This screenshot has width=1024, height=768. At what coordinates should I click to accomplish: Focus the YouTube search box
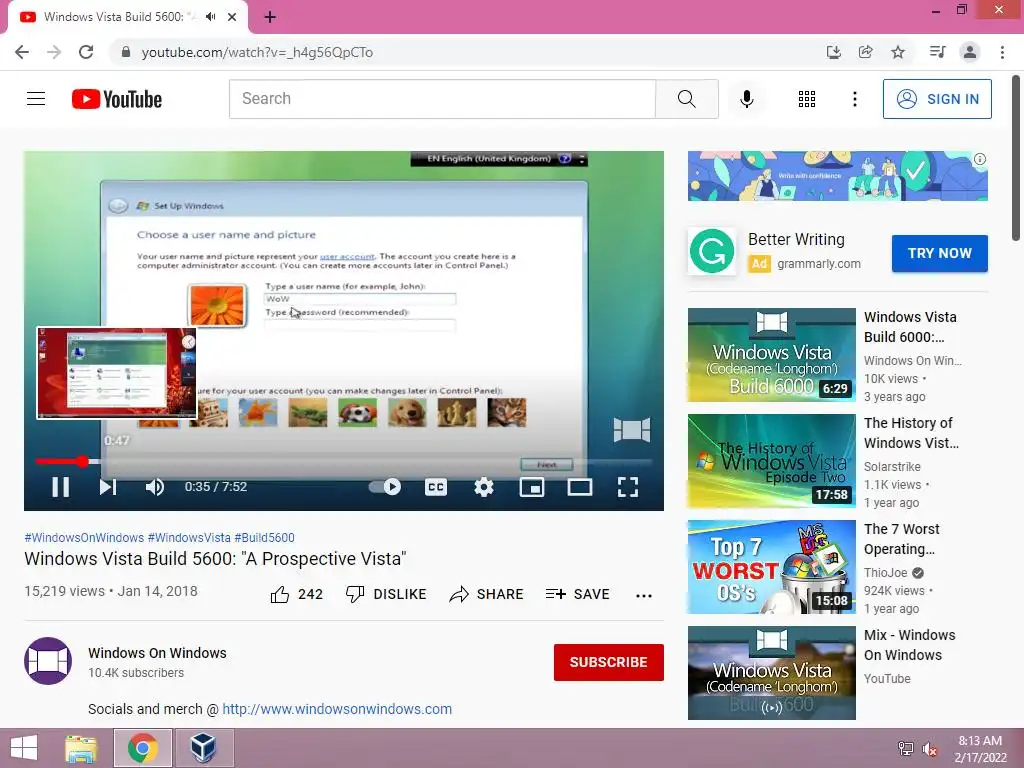pos(442,99)
